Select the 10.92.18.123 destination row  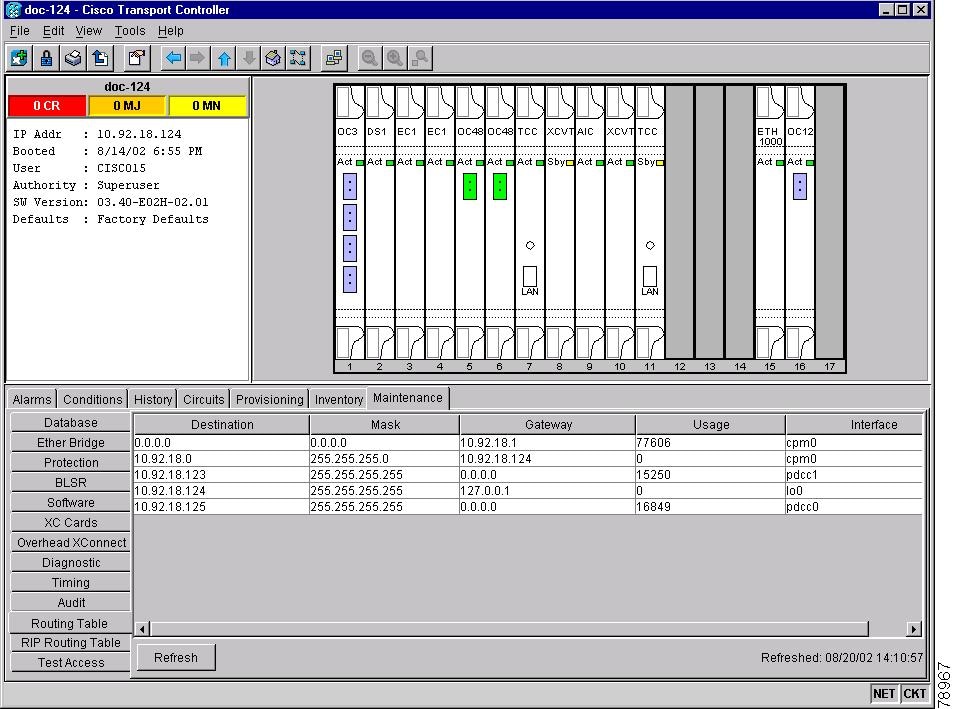click(x=528, y=474)
